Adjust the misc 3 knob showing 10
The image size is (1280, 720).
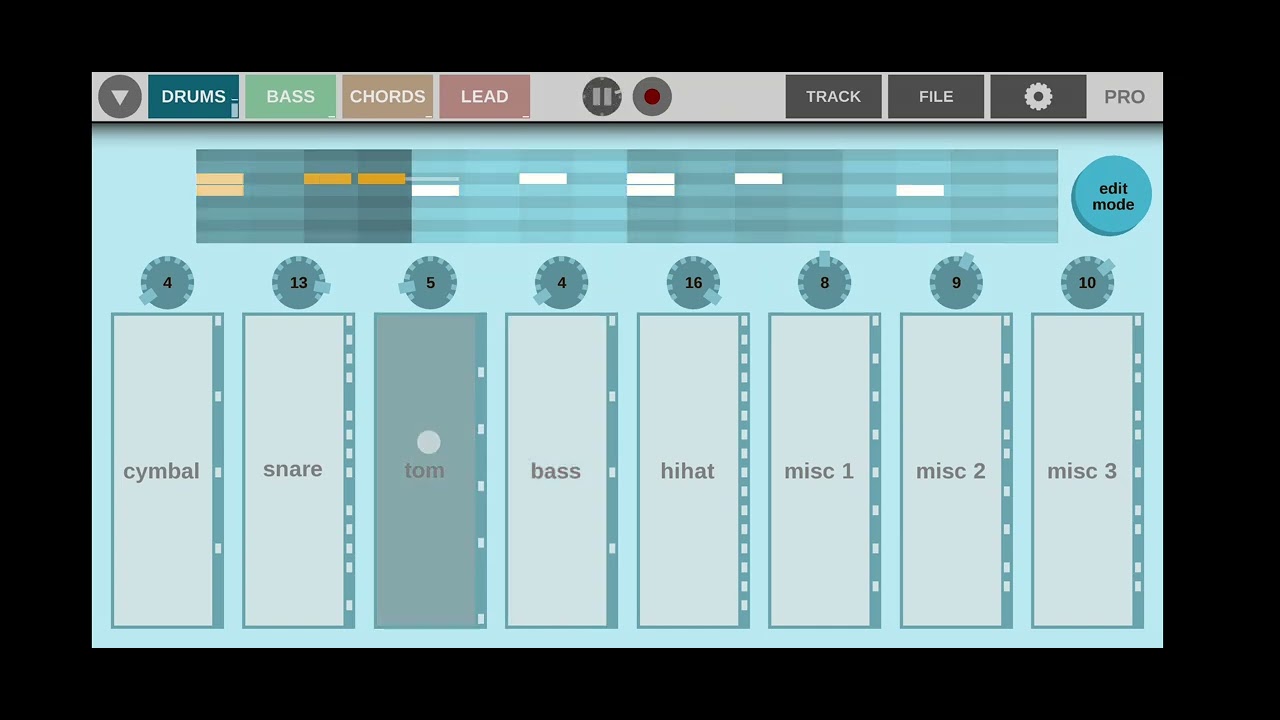[x=1088, y=283]
